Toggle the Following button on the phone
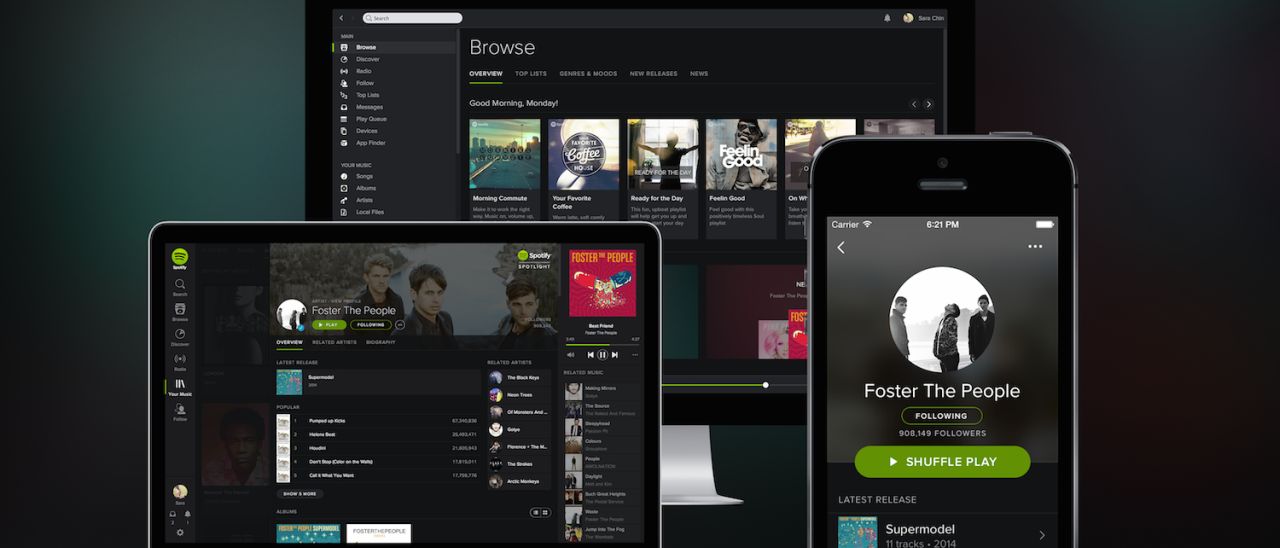The image size is (1280, 548). click(941, 416)
